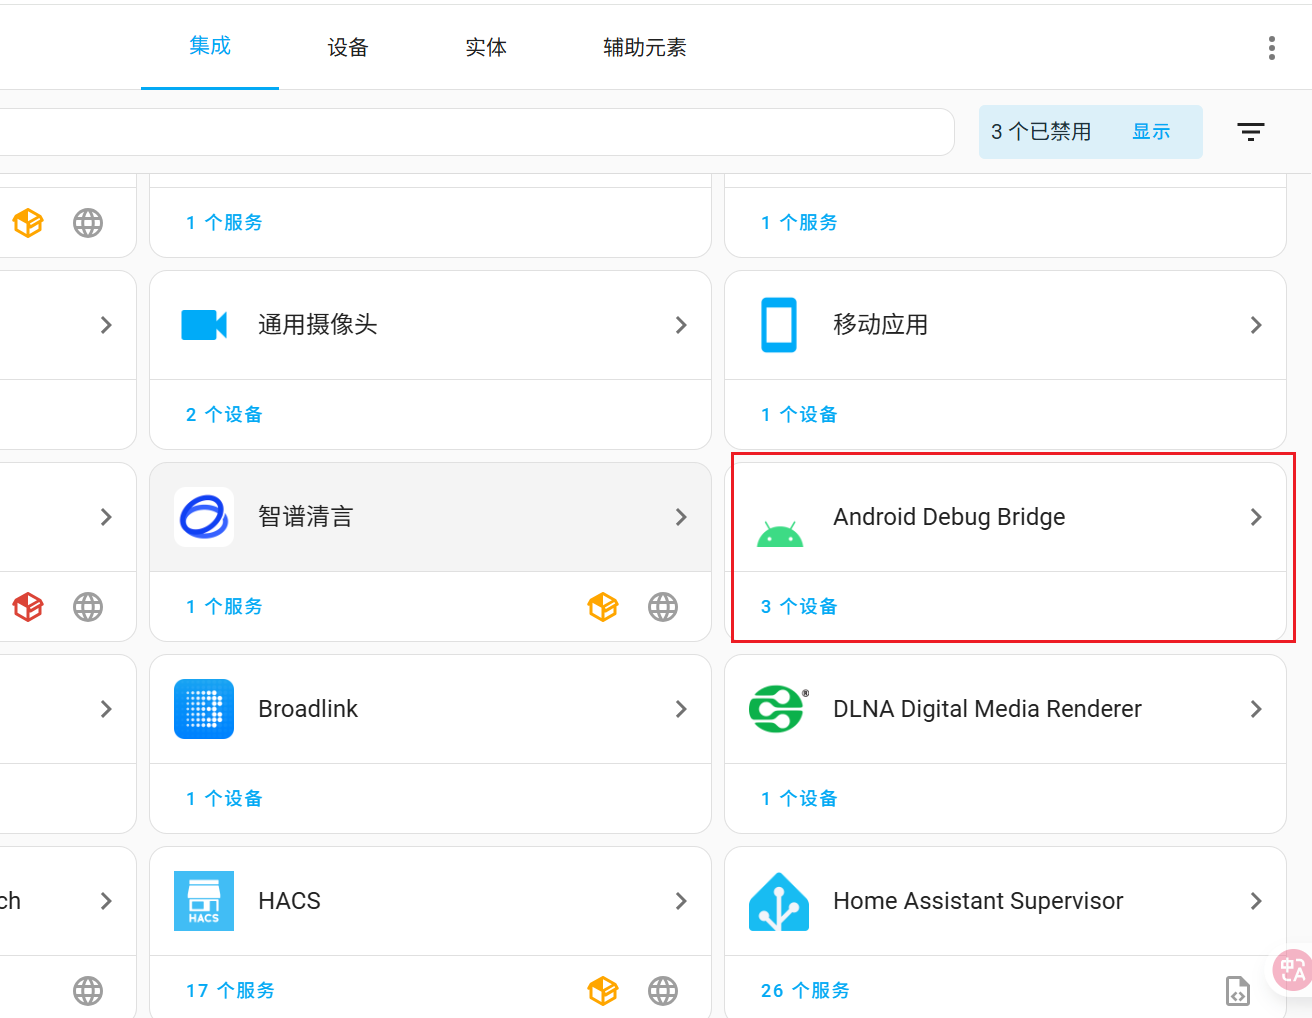
Task: Click the red box icon on left partial card
Action: (x=28, y=607)
